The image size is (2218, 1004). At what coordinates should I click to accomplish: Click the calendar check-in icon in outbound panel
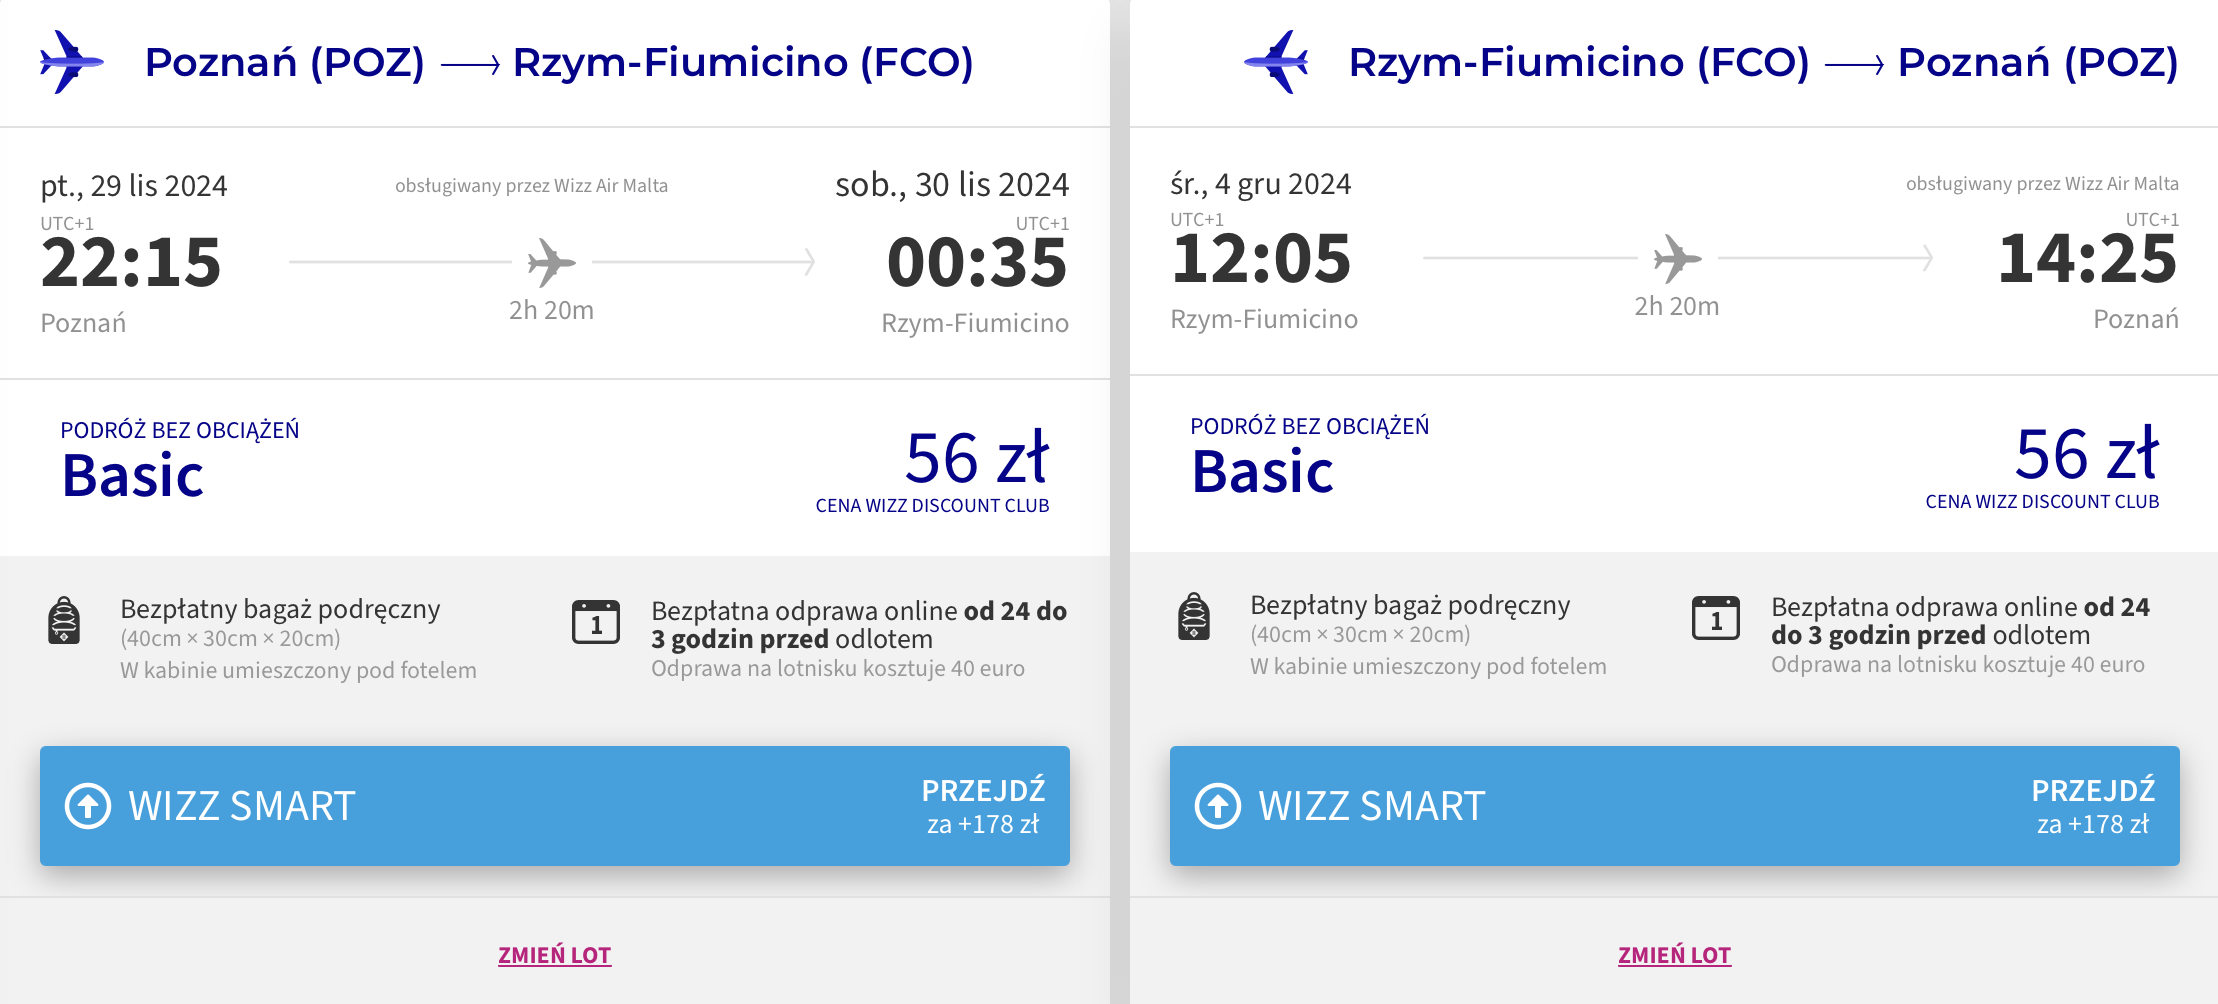[x=596, y=621]
